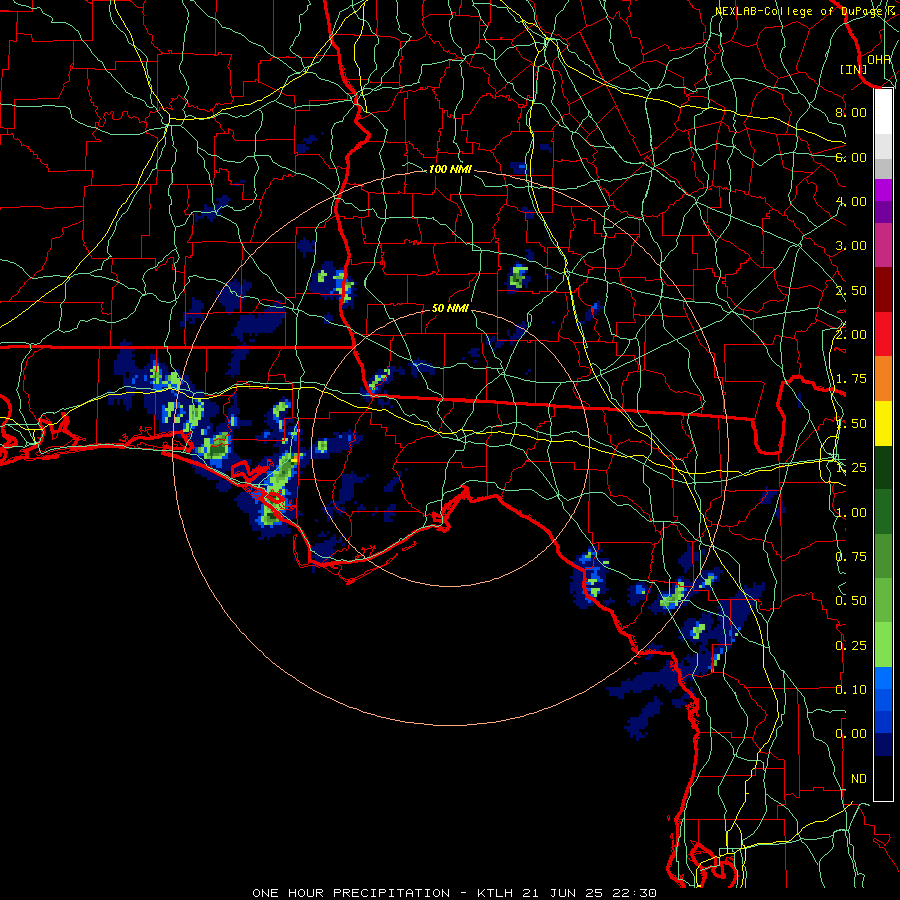Select the 0.25 legend value
This screenshot has width=900, height=900.
(851, 646)
